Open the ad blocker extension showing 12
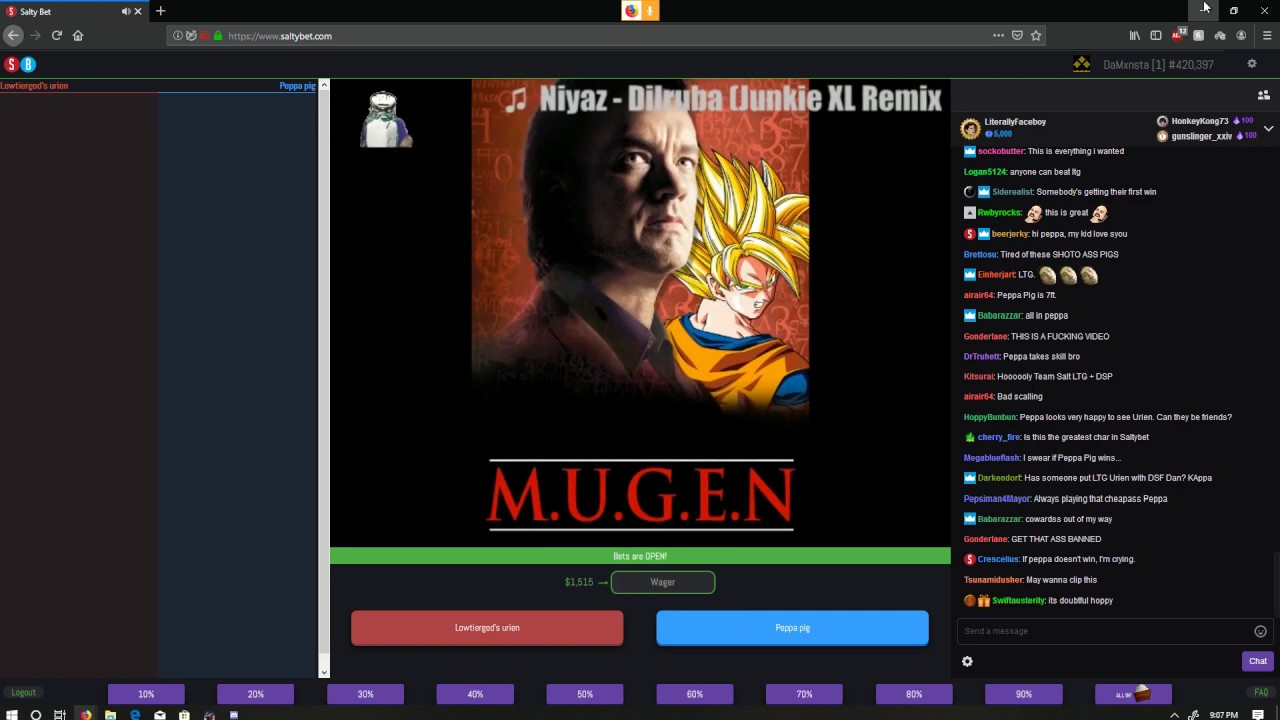Image resolution: width=1280 pixels, height=720 pixels. (x=1178, y=35)
